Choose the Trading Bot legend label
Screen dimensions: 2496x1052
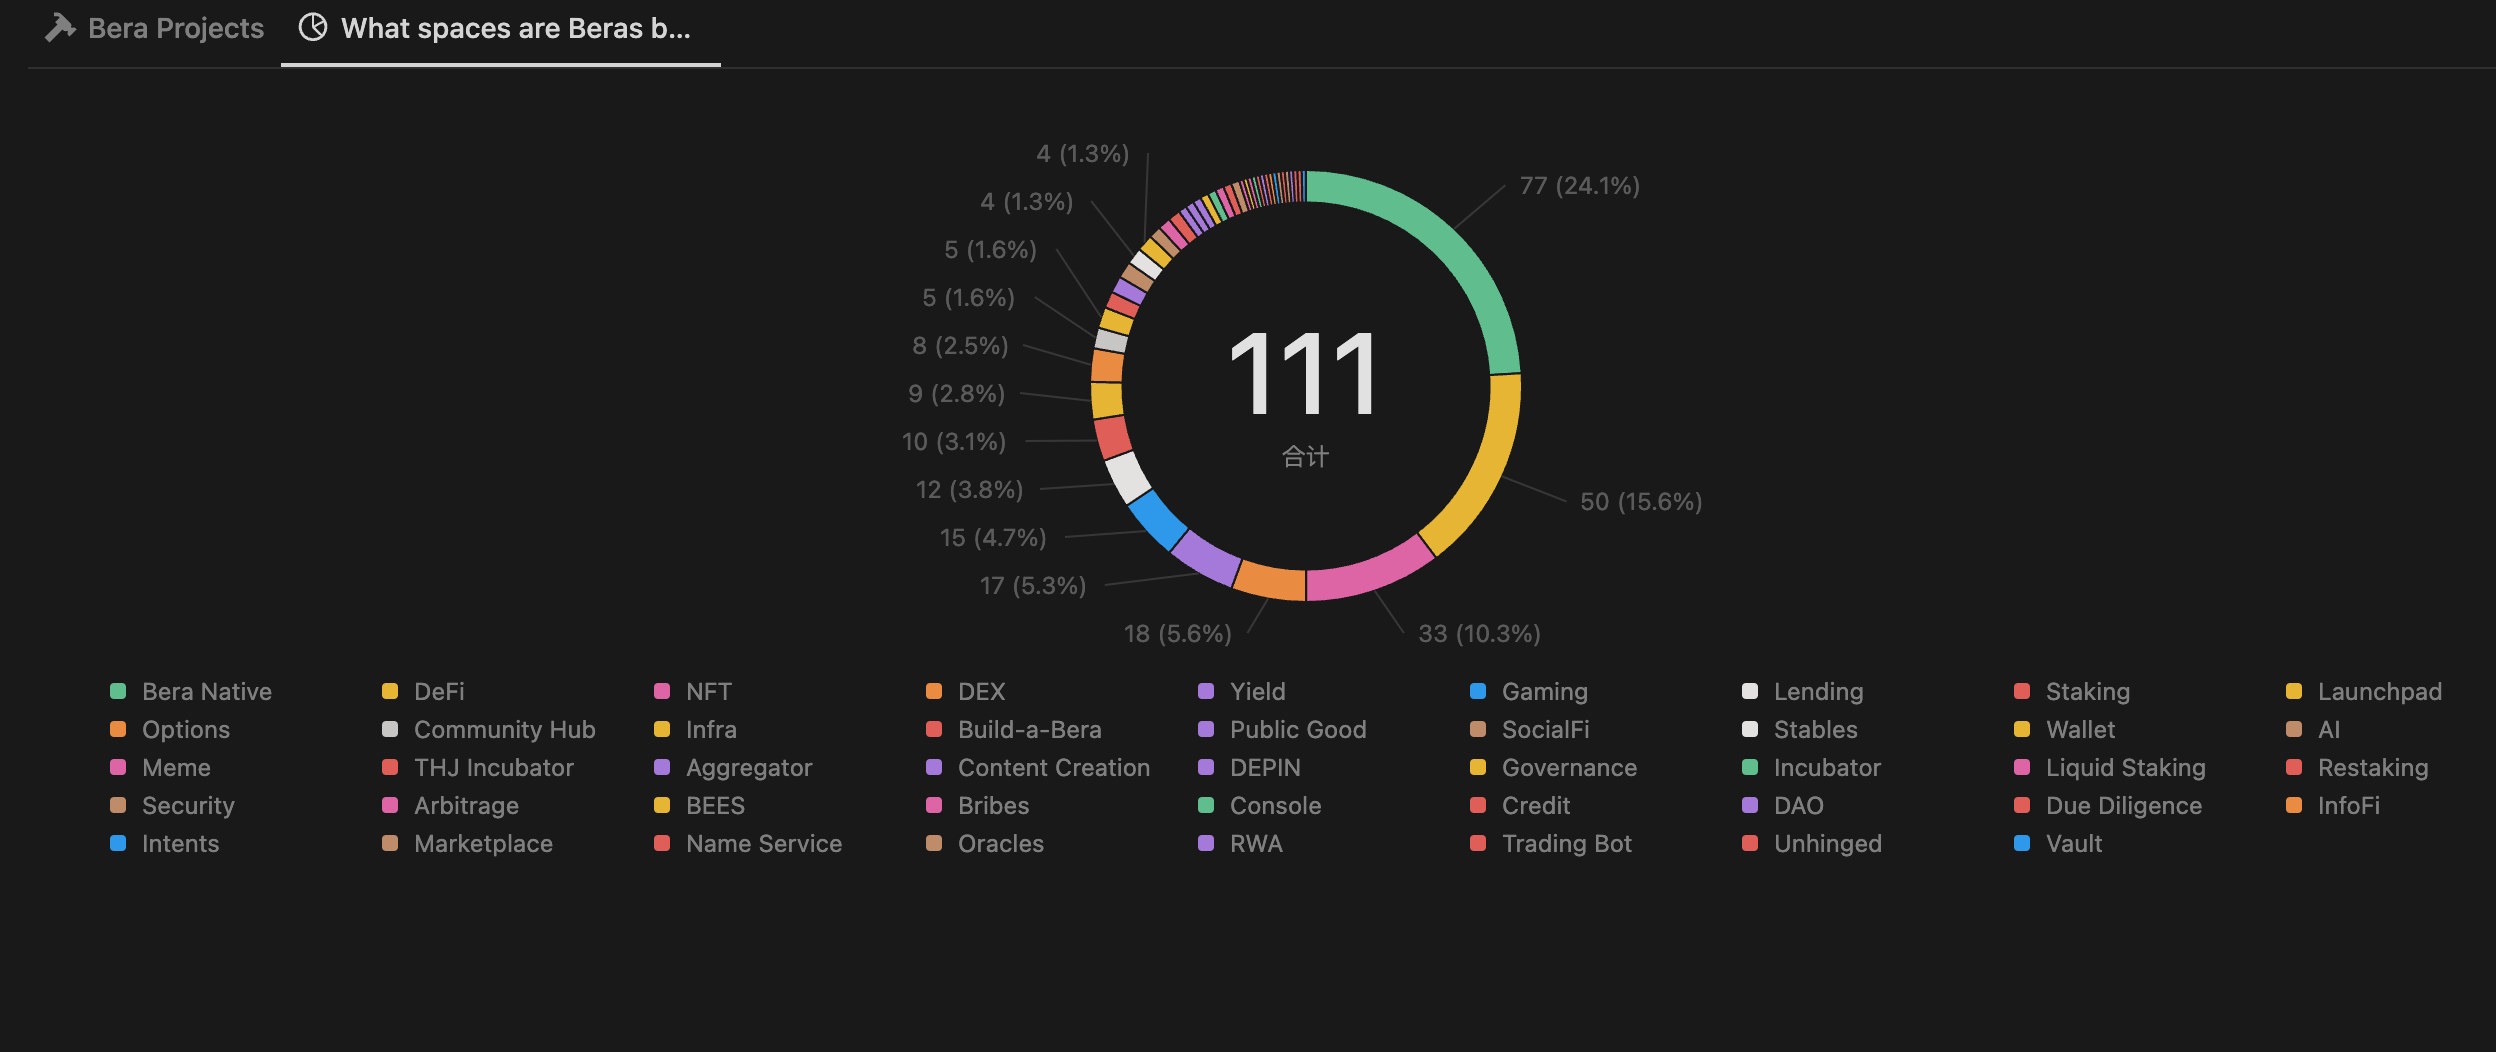(1567, 843)
